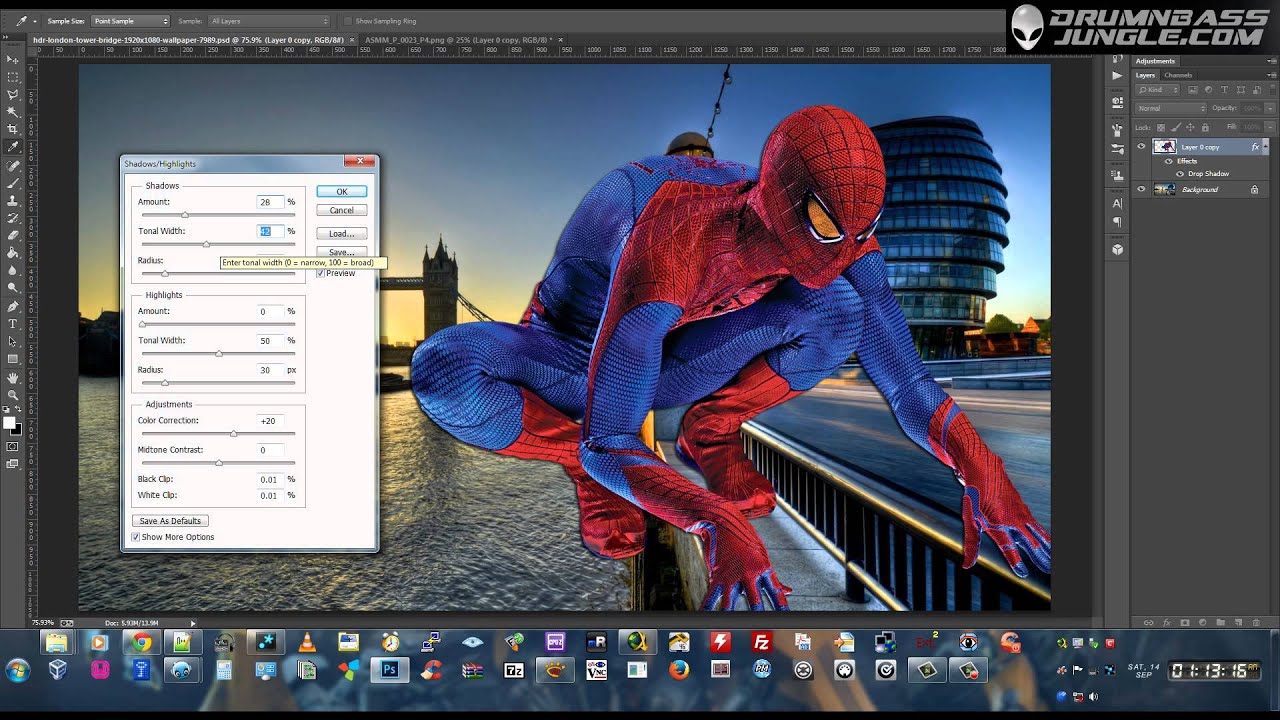The height and width of the screenshot is (720, 1280).
Task: Select the Pen tool
Action: pos(13,306)
